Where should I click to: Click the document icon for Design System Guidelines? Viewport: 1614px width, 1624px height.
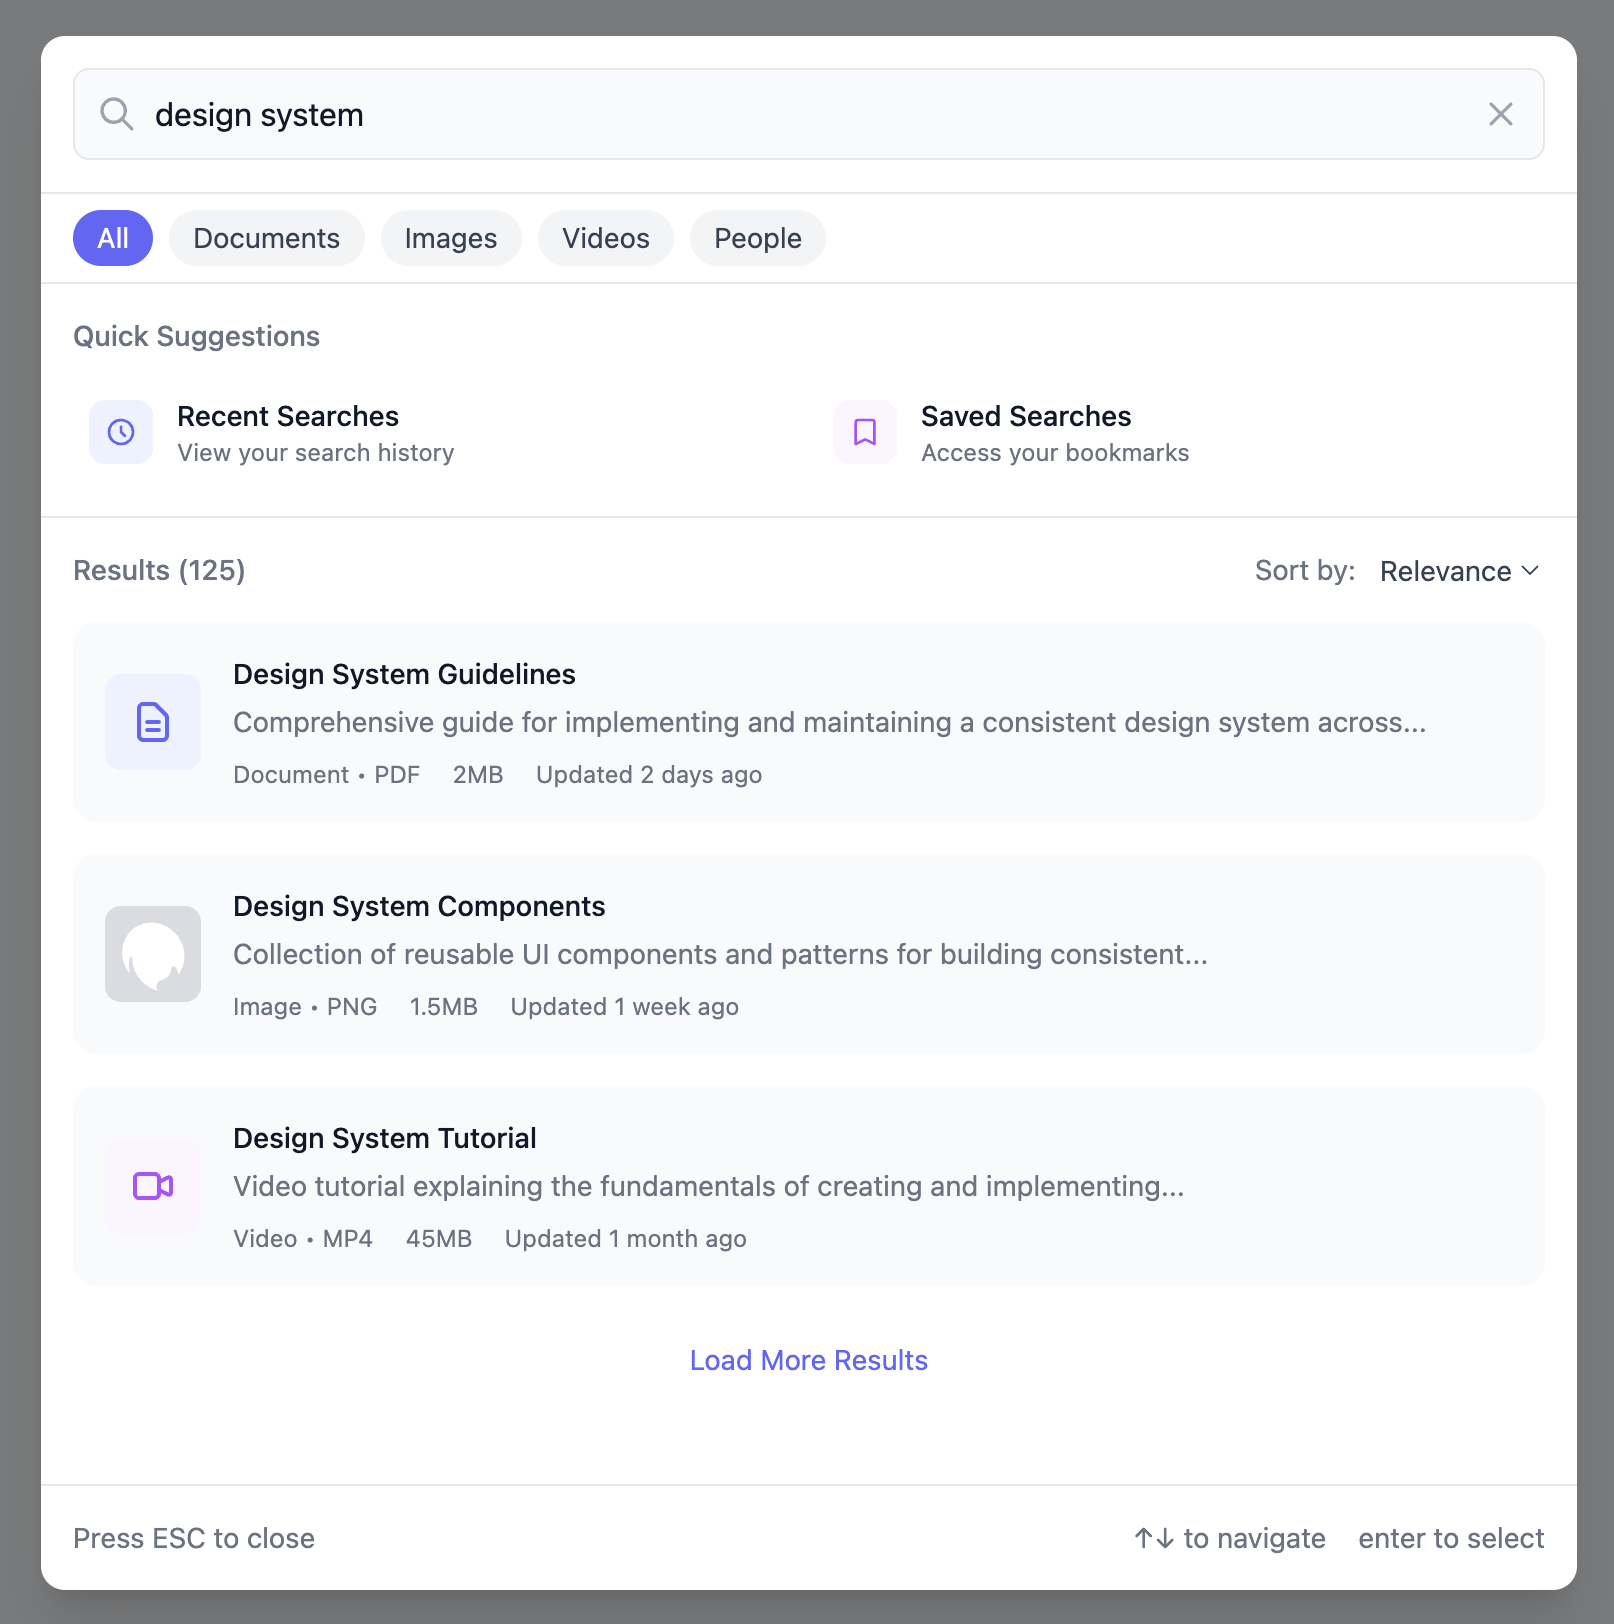[153, 722]
